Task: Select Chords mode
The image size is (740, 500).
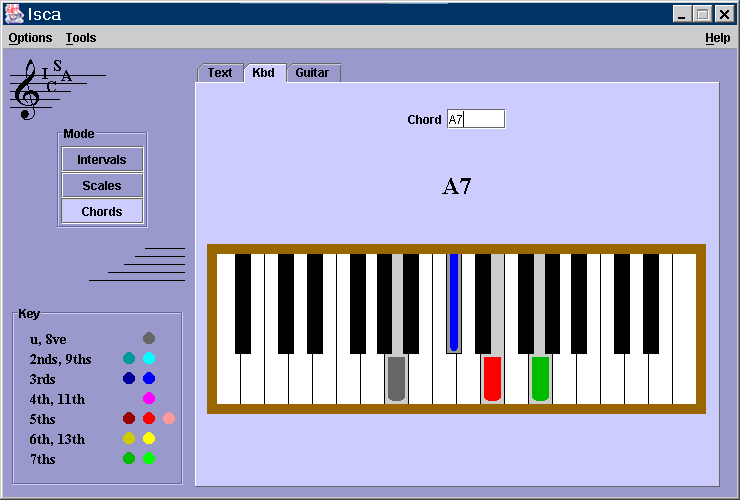Action: 102,212
